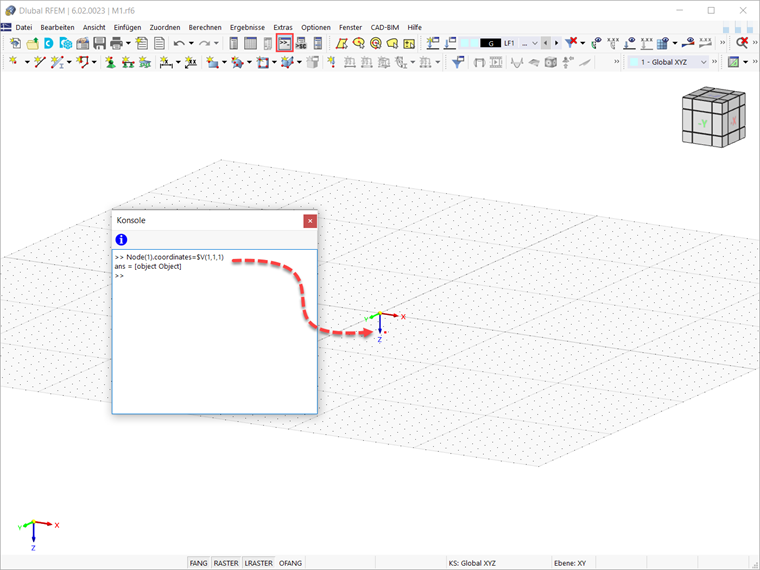Click the blue info icon in Konsole
This screenshot has height=570, width=760.
tap(121, 239)
